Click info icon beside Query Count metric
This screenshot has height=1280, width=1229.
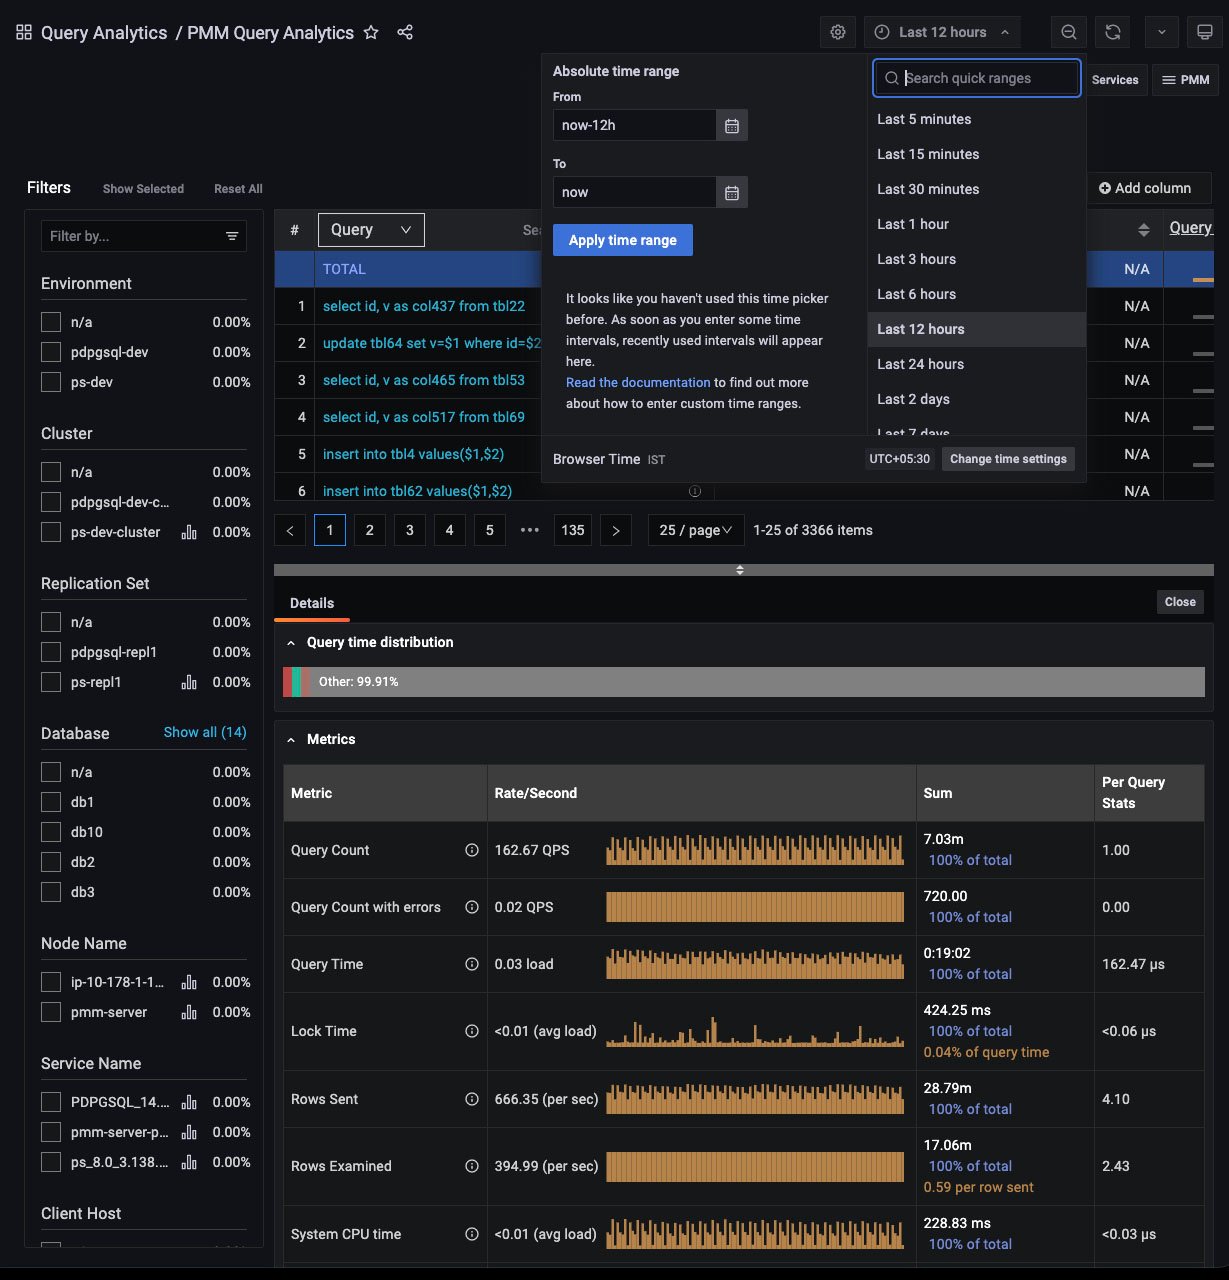click(x=472, y=850)
